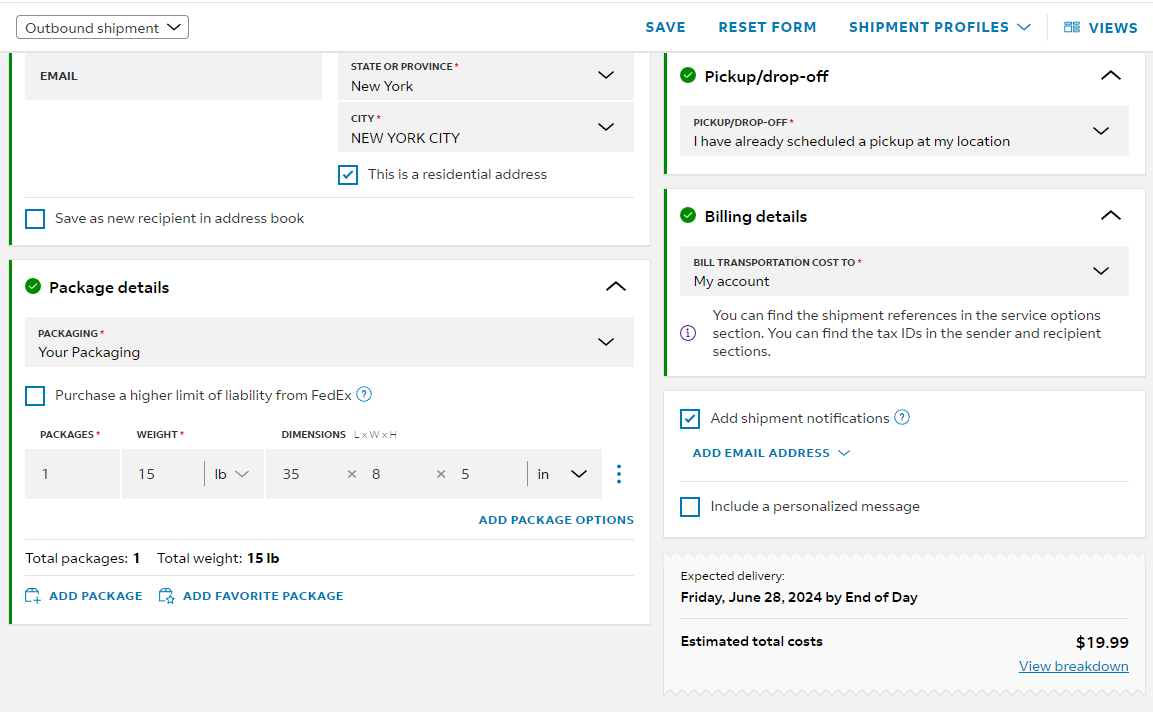The height and width of the screenshot is (712, 1153).
Task: Click Add Favorite Package text link
Action: click(263, 596)
